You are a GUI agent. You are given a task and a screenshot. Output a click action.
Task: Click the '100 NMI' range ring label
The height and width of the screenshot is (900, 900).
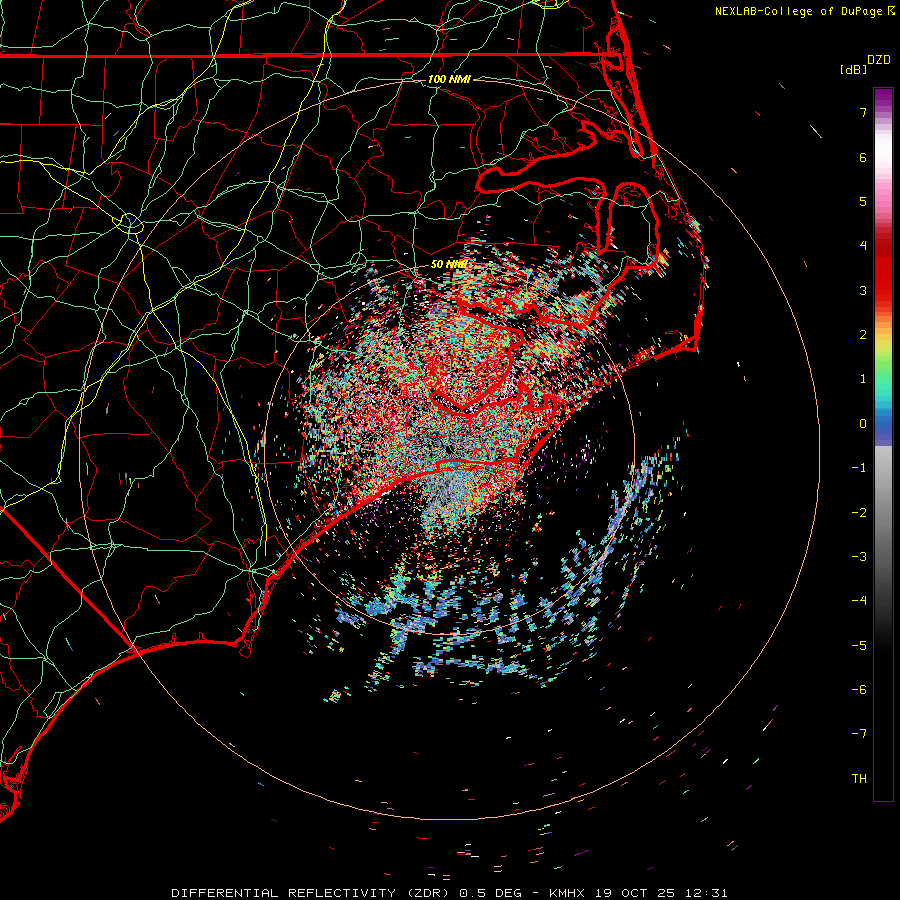pyautogui.click(x=449, y=79)
